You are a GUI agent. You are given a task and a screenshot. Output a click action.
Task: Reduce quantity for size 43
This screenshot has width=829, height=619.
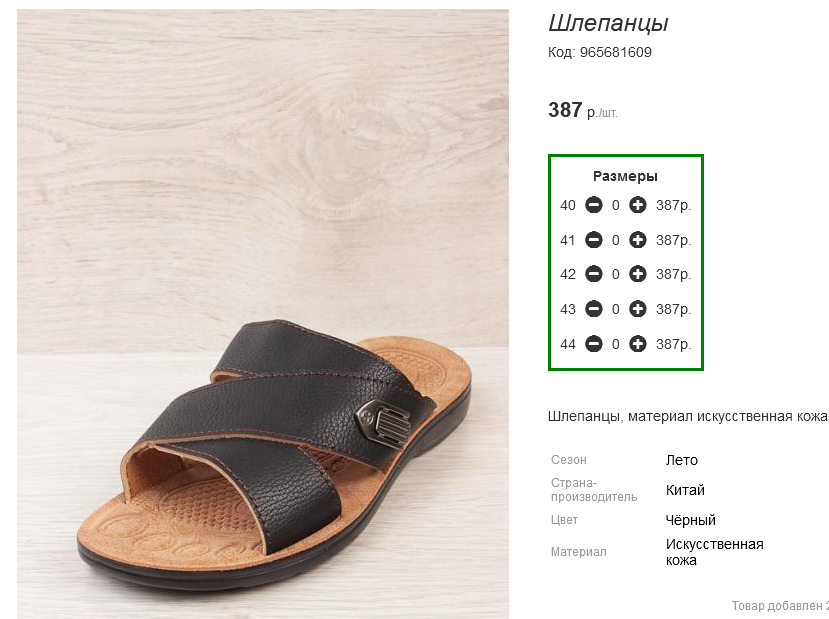tap(594, 309)
